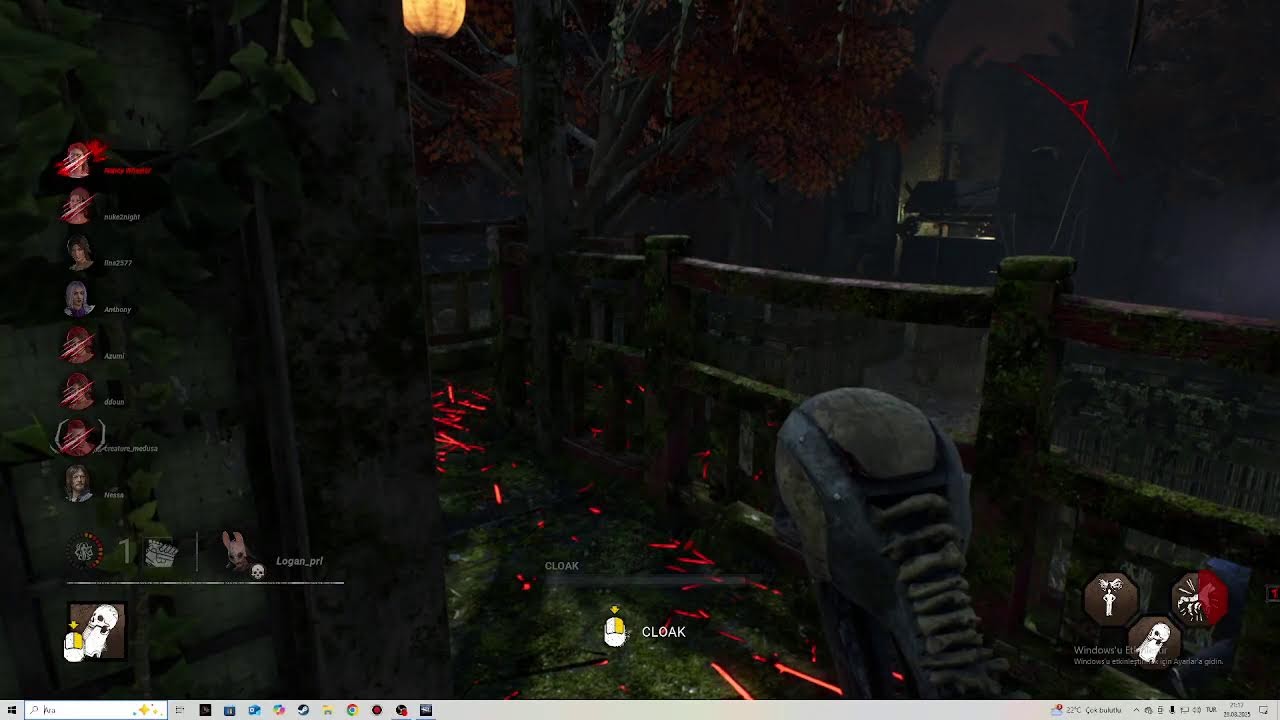Viewport: 1280px width, 720px height.
Task: Click the Logan_prl player name
Action: point(299,562)
